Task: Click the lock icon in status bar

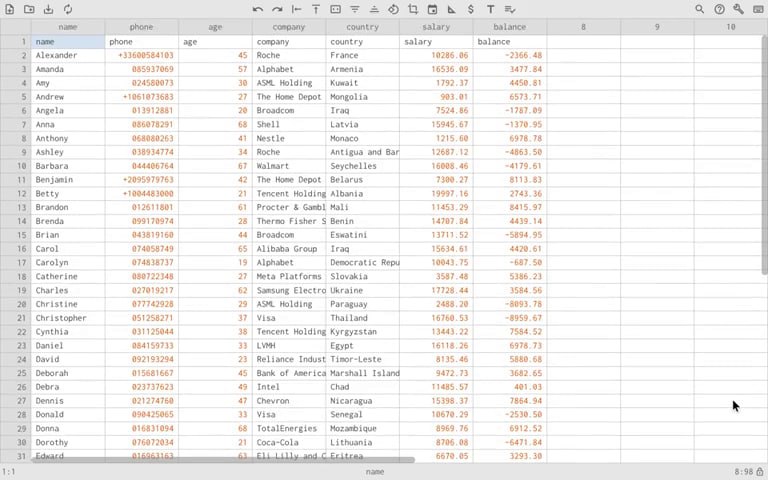Action: pyautogui.click(x=760, y=471)
